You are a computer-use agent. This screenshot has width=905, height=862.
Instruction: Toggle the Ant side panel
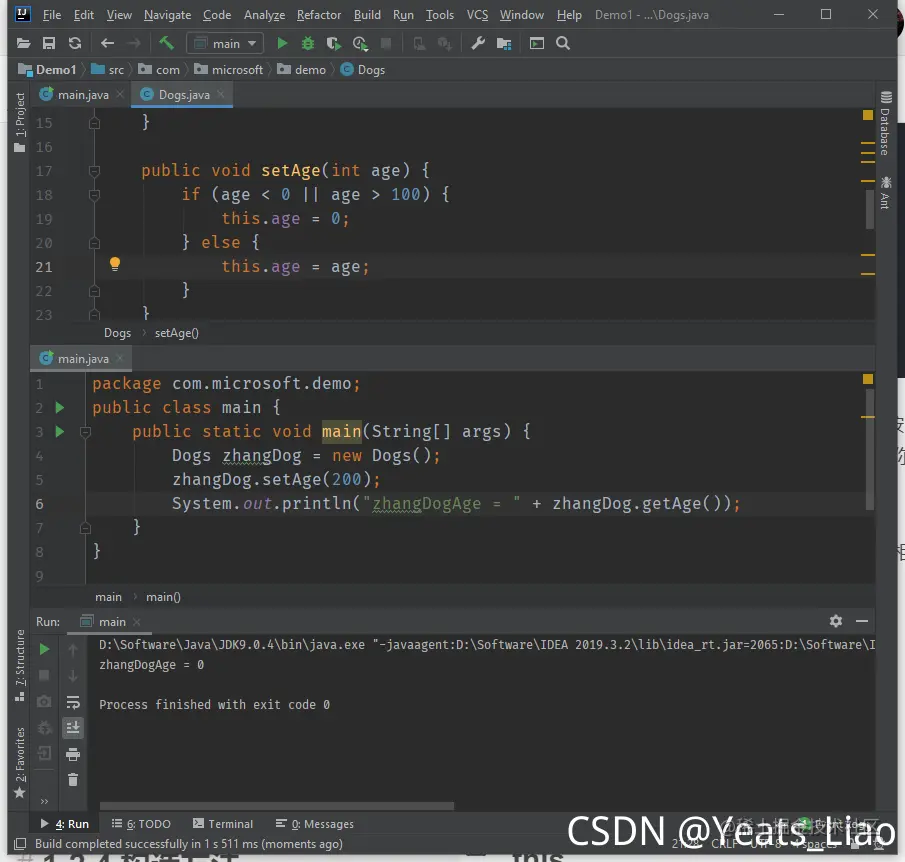click(885, 193)
